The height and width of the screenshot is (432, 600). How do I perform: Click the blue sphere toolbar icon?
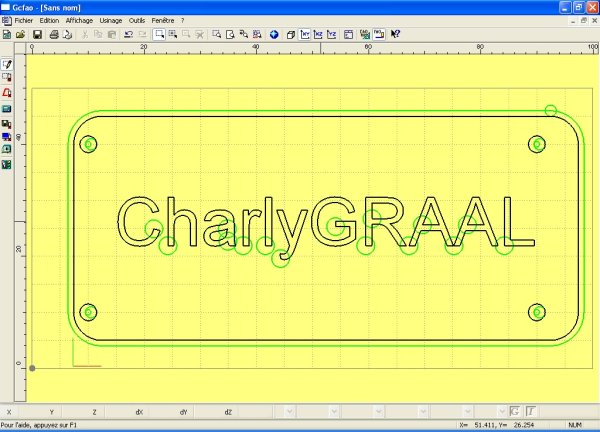click(x=274, y=34)
